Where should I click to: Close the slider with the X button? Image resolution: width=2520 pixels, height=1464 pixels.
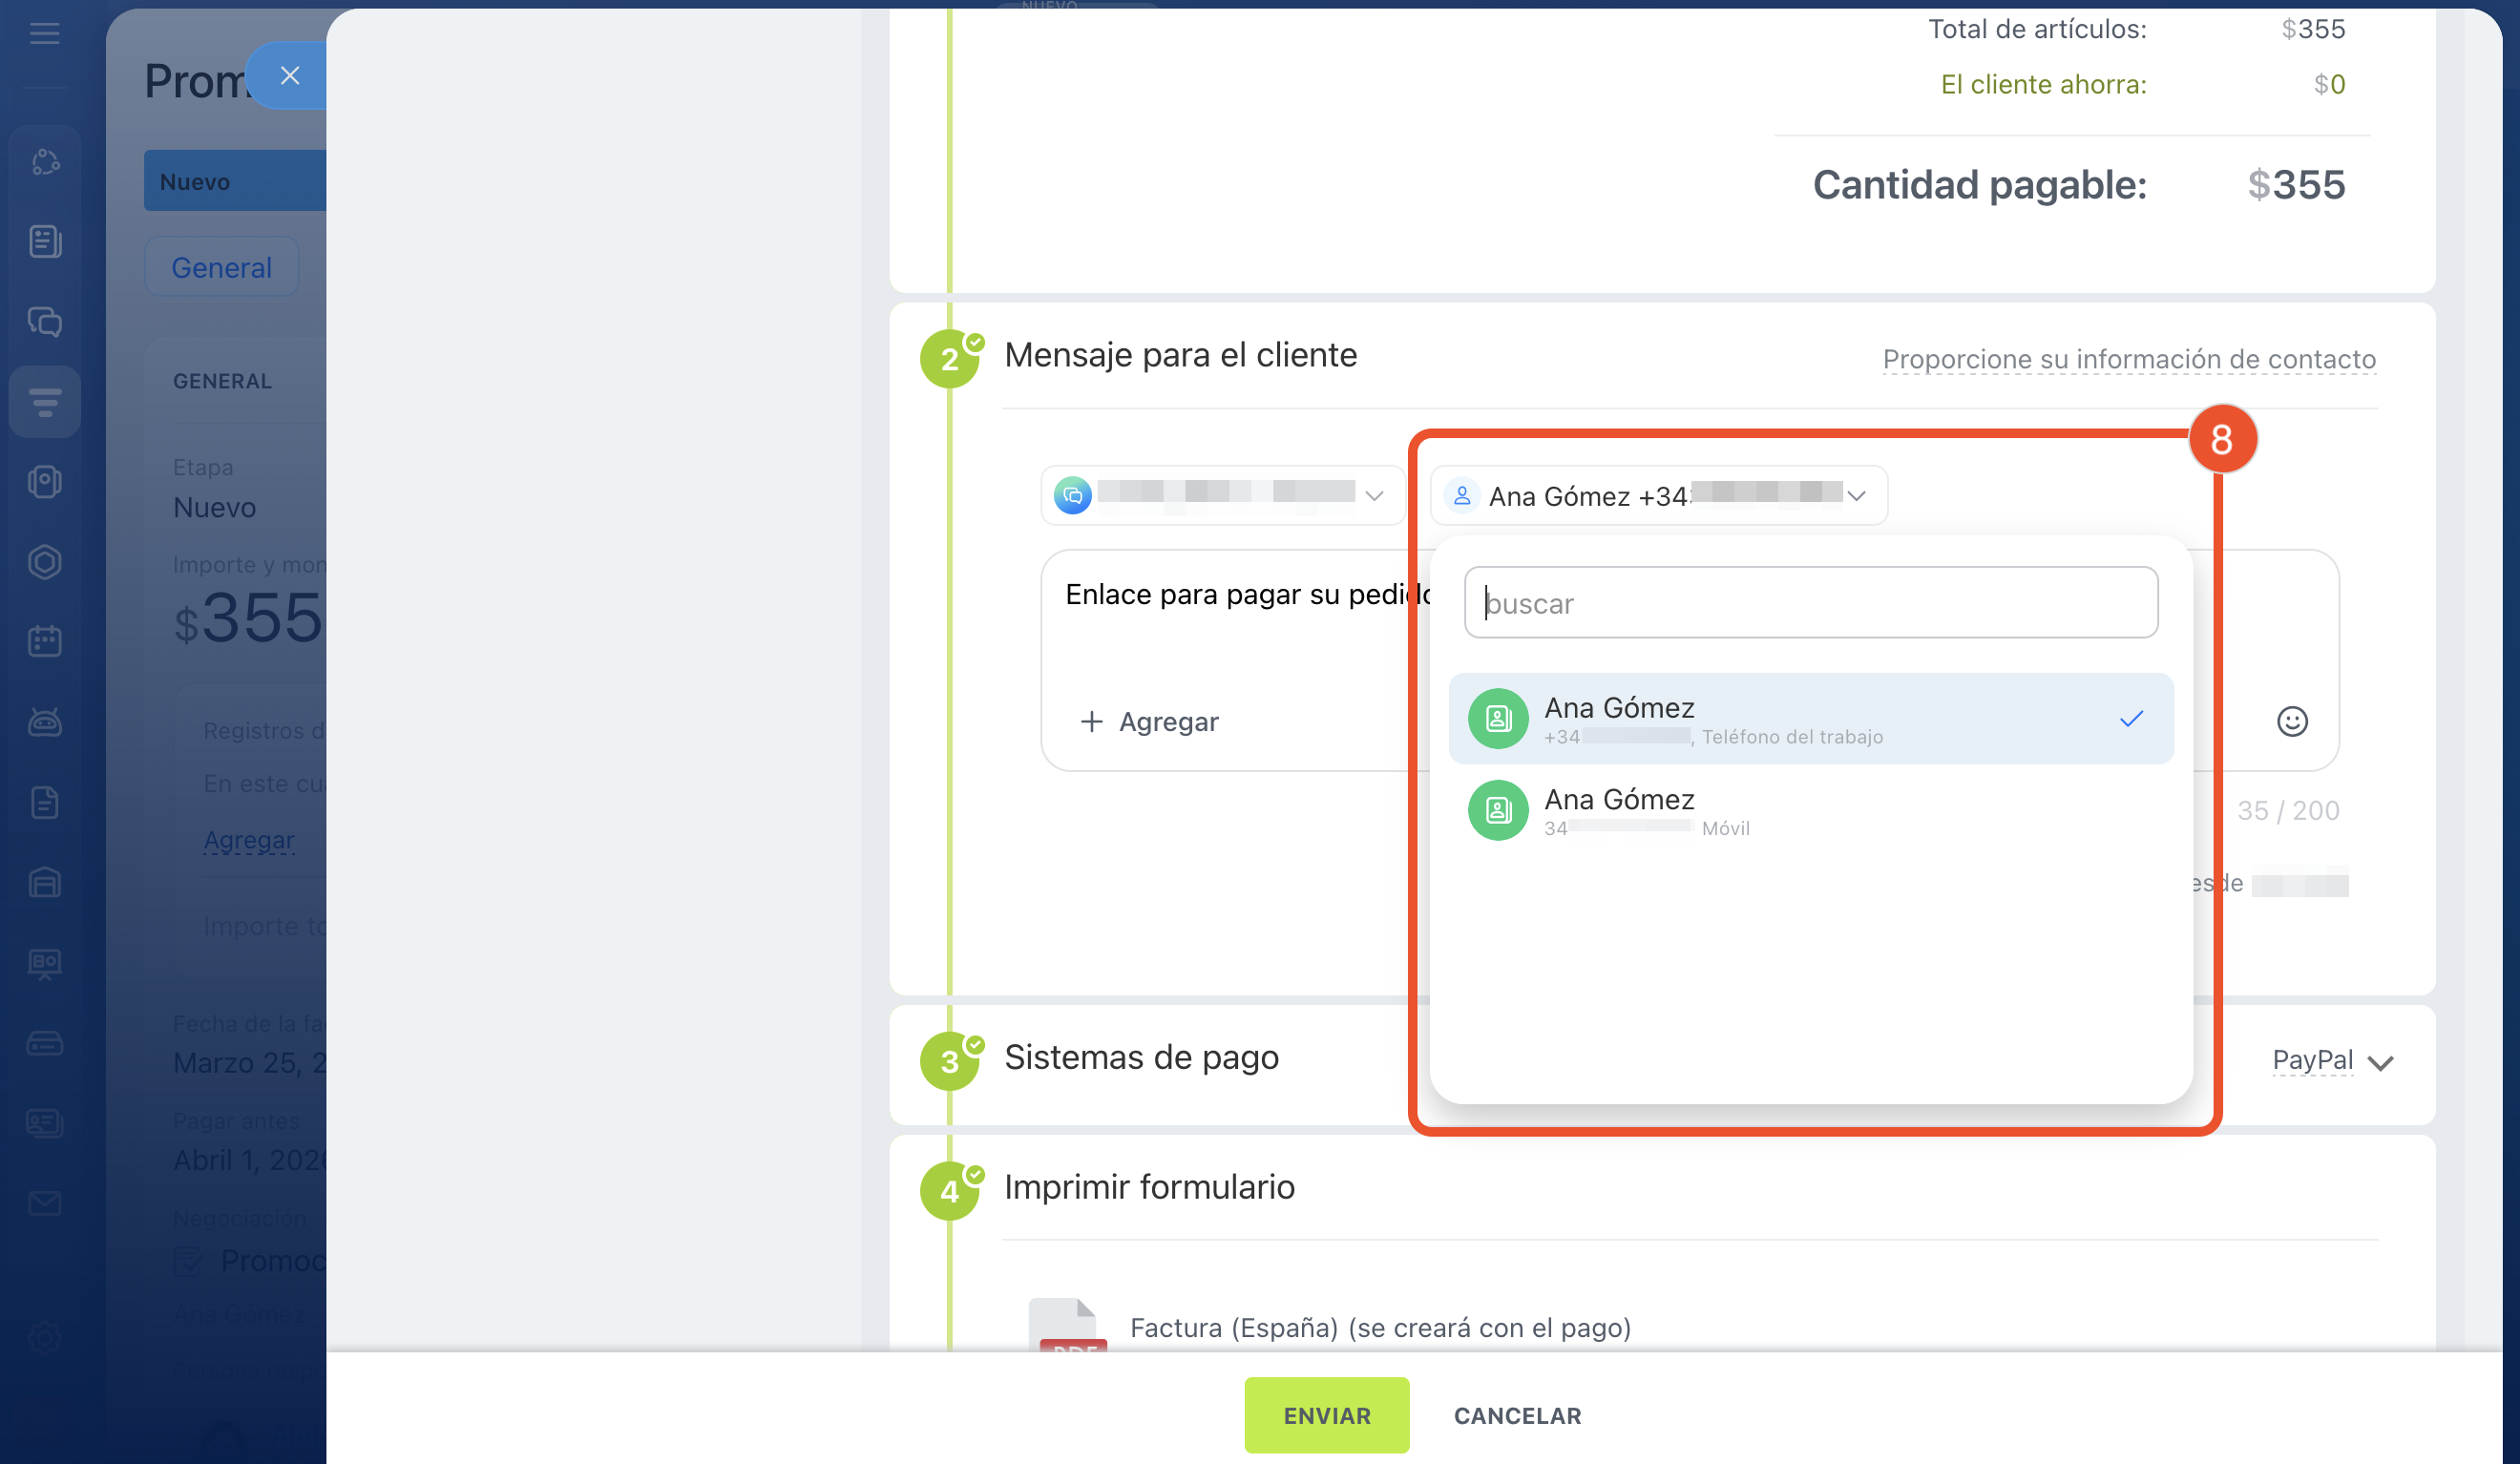(x=289, y=76)
